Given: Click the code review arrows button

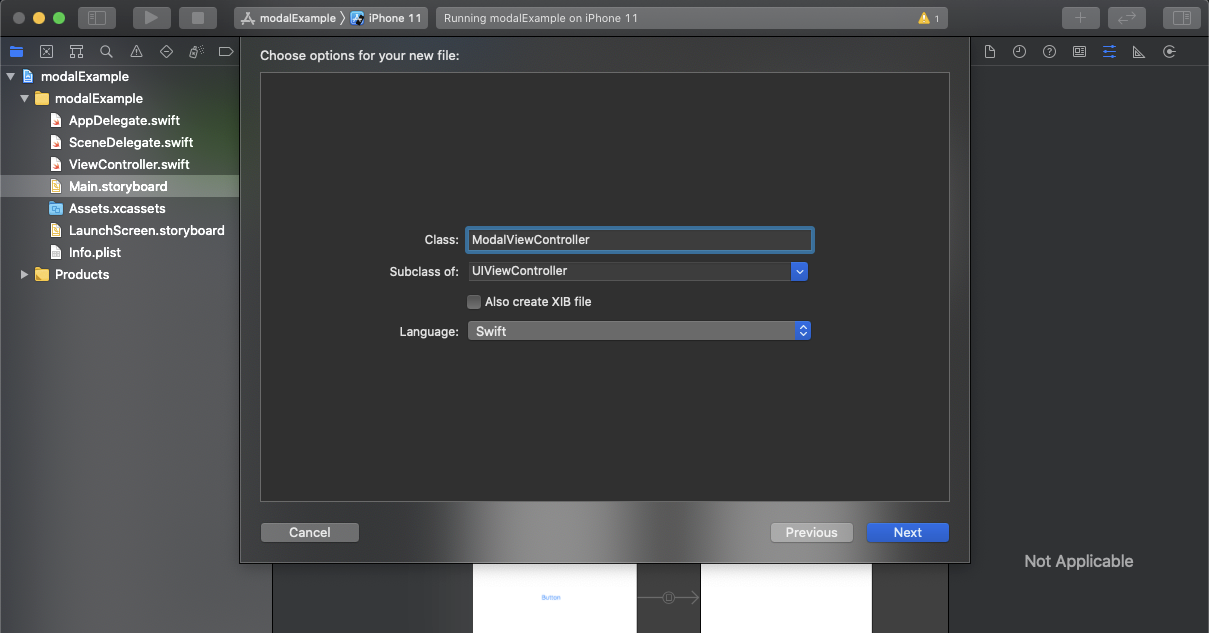Looking at the screenshot, I should click(x=1126, y=18).
